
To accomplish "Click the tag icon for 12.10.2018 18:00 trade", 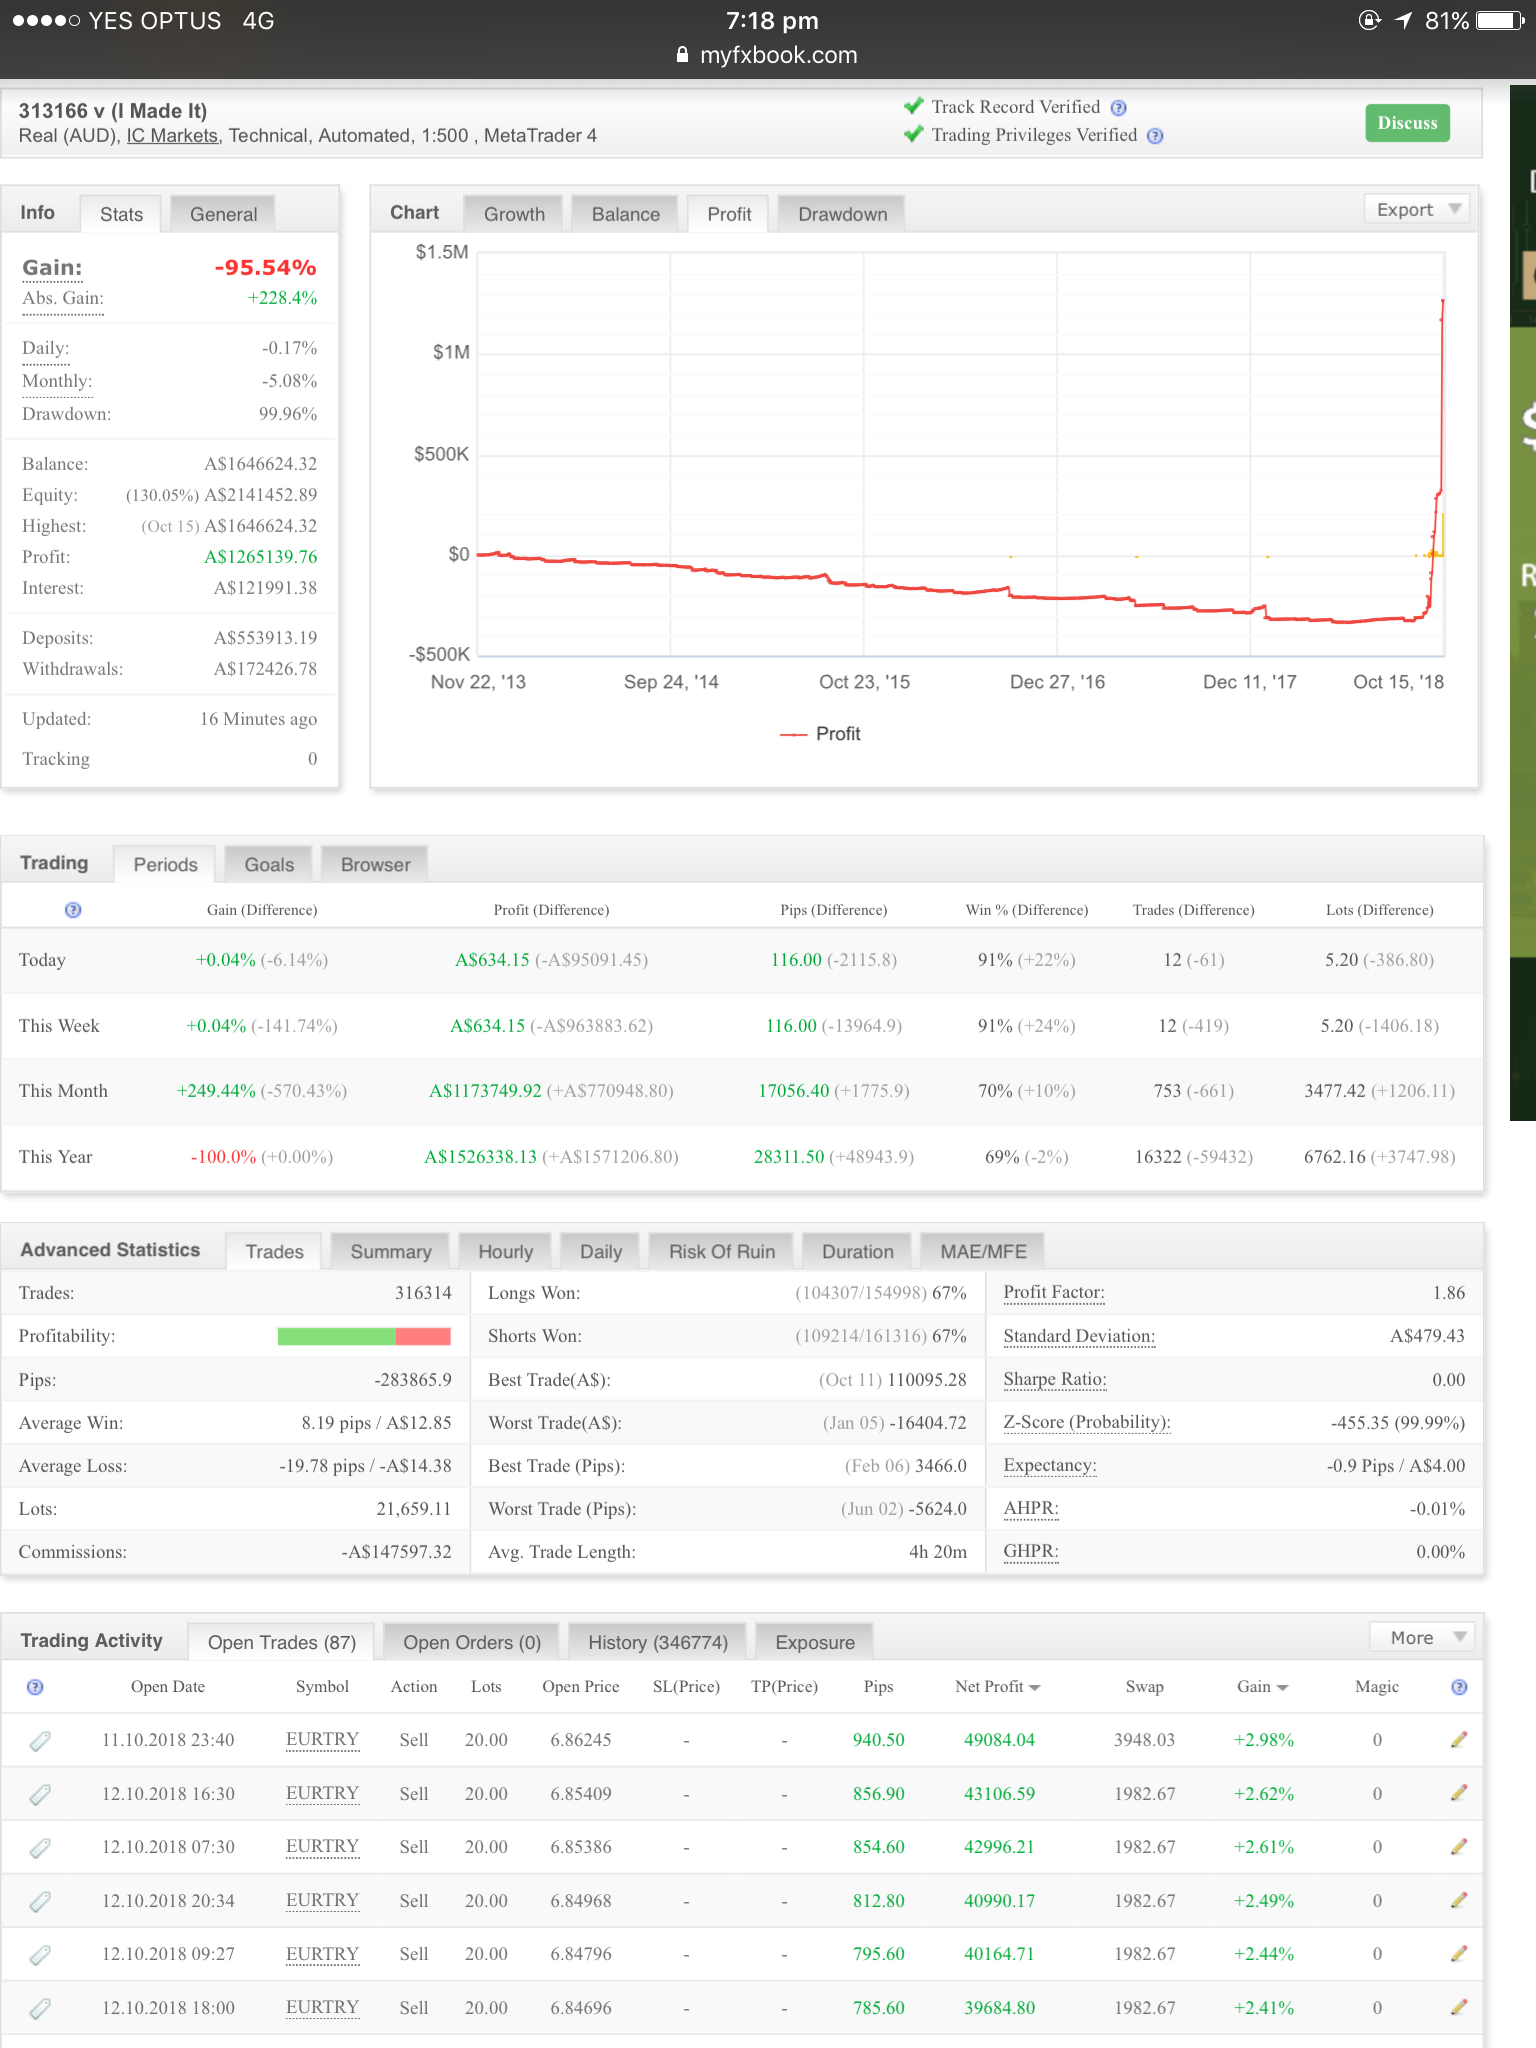I will [x=40, y=2008].
